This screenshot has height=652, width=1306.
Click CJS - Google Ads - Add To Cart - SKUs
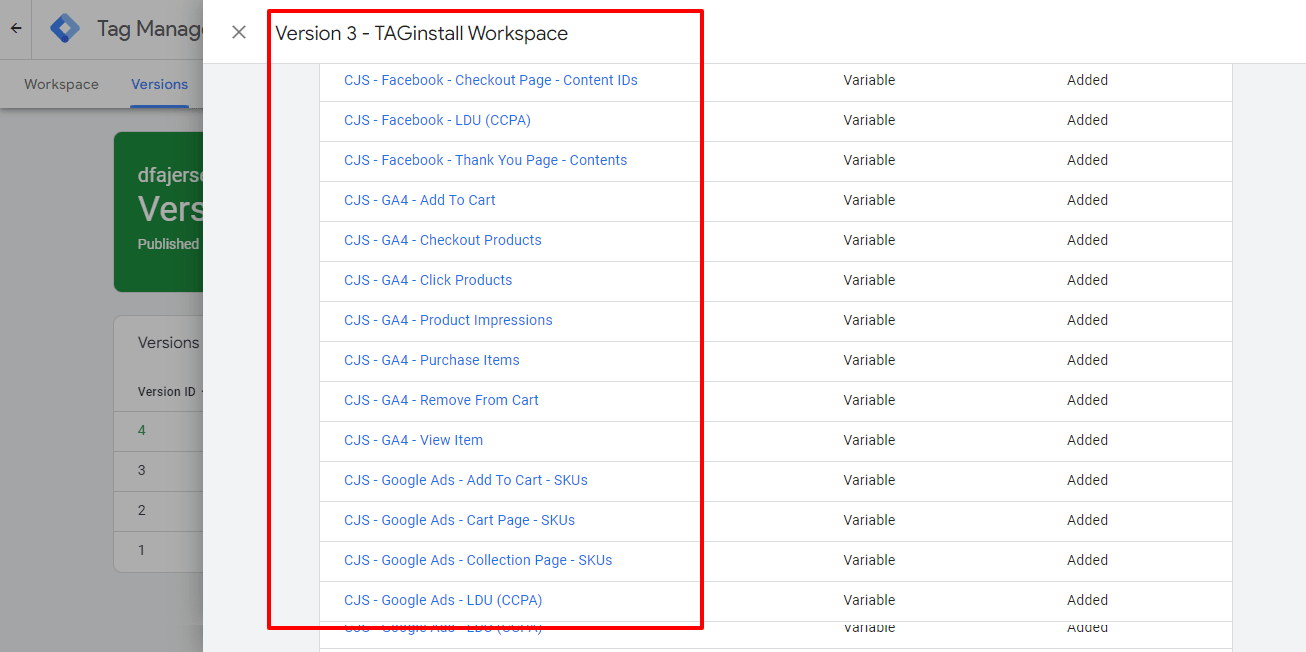pyautogui.click(x=465, y=480)
